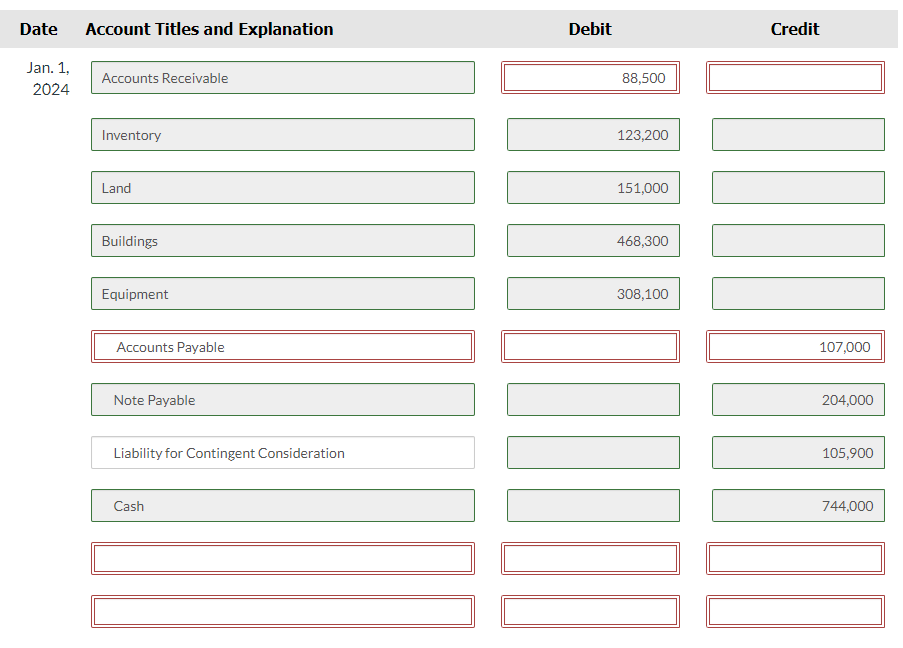Click the Cash account title field

282,505
